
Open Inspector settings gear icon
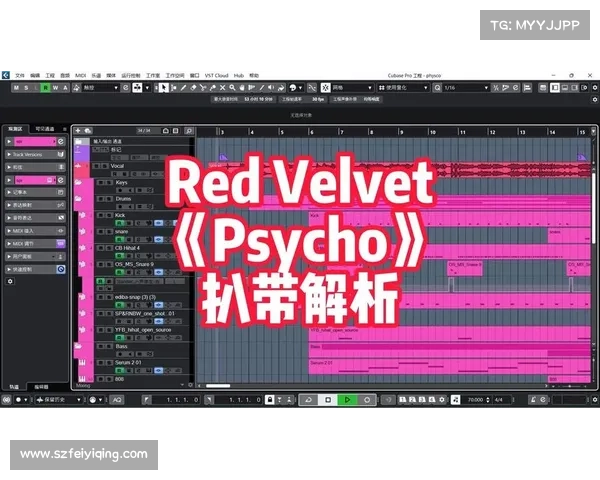click(10, 281)
